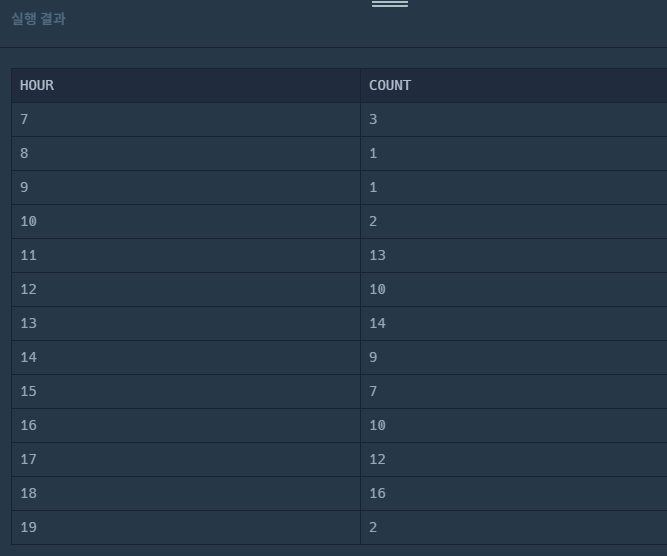667x556 pixels.
Task: Click the COUNT value 16
Action: tap(377, 493)
